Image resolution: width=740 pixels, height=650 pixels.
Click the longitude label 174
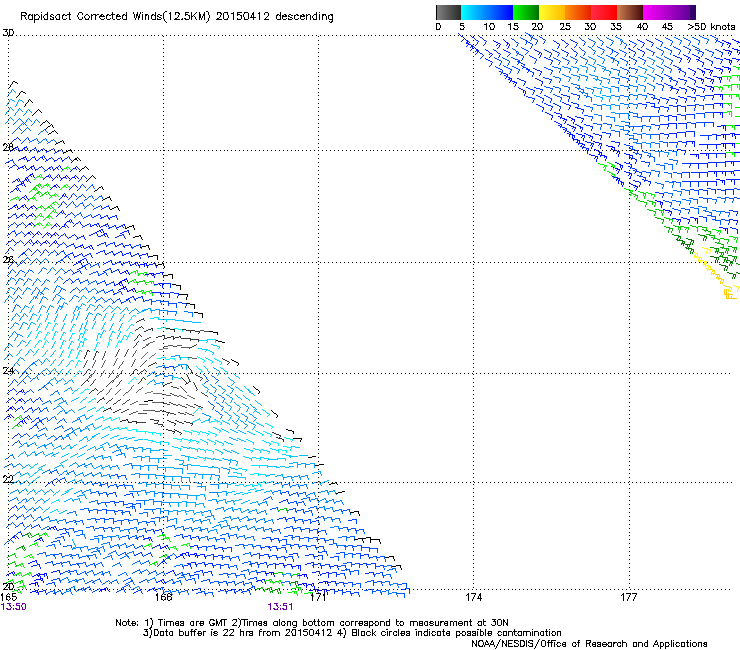pos(473,597)
